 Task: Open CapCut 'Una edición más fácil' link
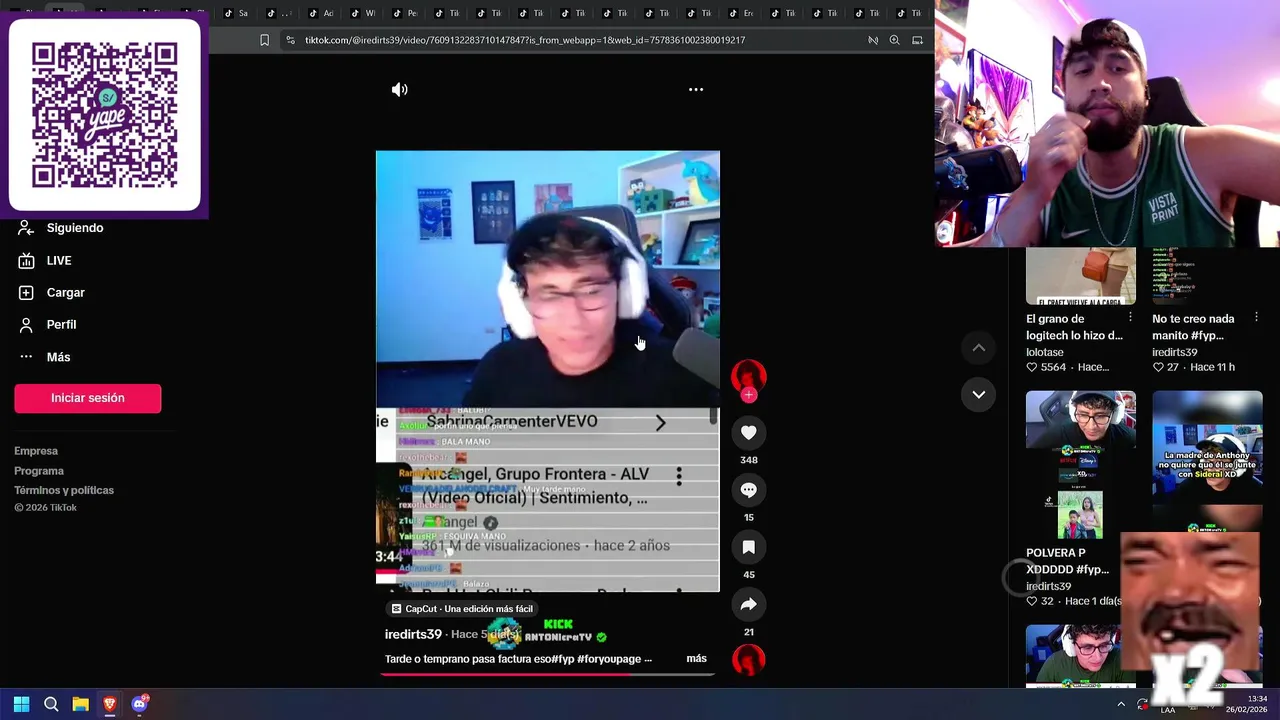462,609
